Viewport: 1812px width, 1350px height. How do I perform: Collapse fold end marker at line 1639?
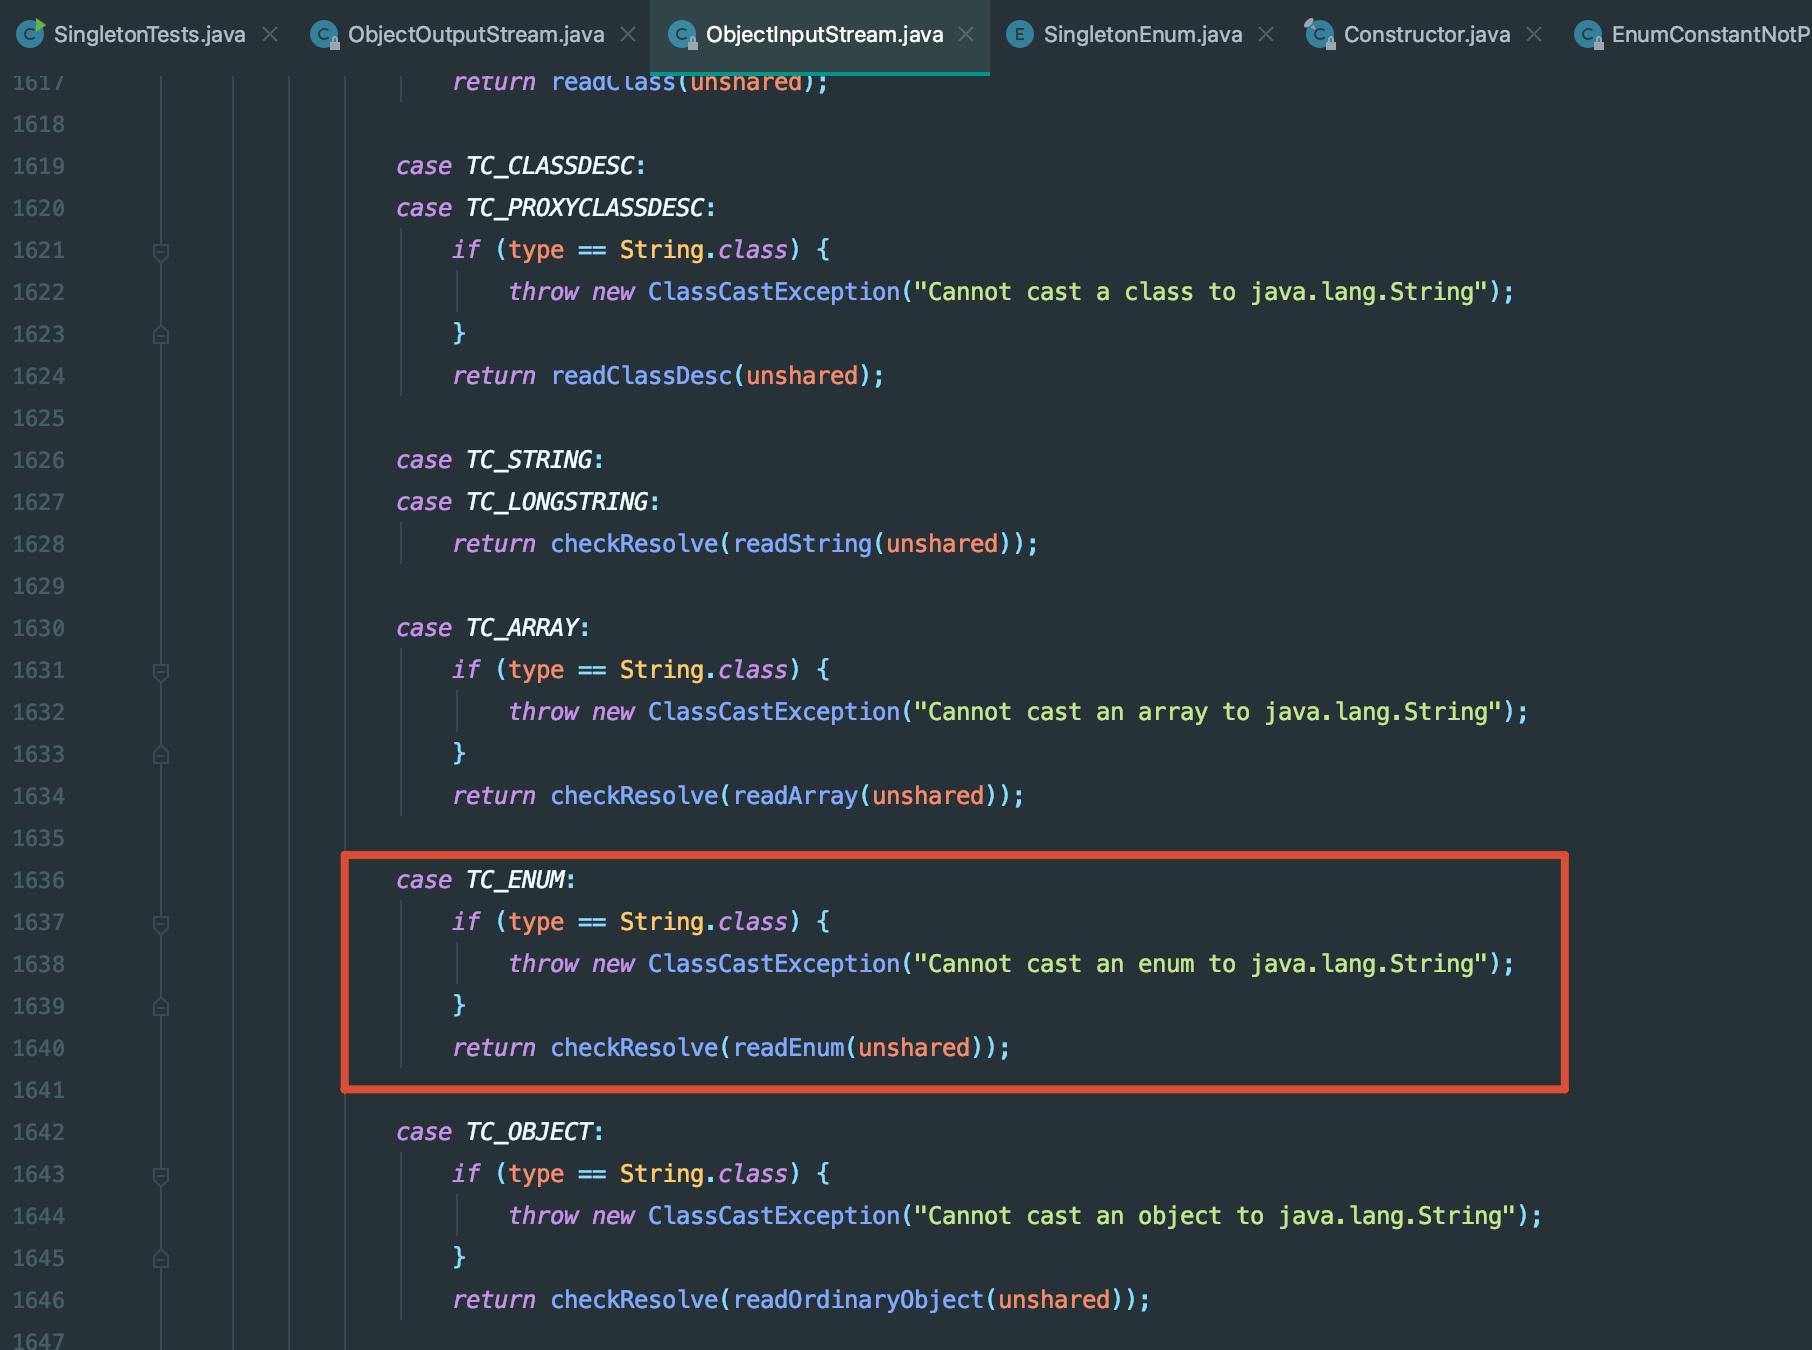pyautogui.click(x=161, y=1007)
